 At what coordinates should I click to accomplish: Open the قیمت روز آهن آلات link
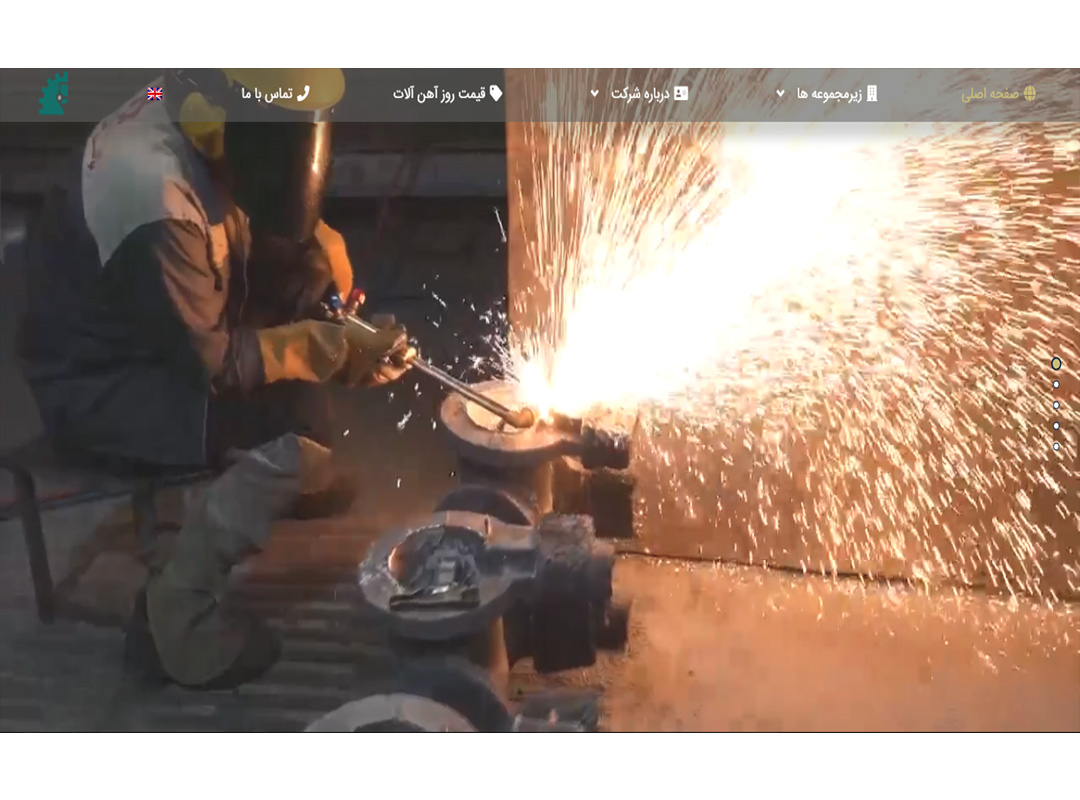(x=439, y=94)
